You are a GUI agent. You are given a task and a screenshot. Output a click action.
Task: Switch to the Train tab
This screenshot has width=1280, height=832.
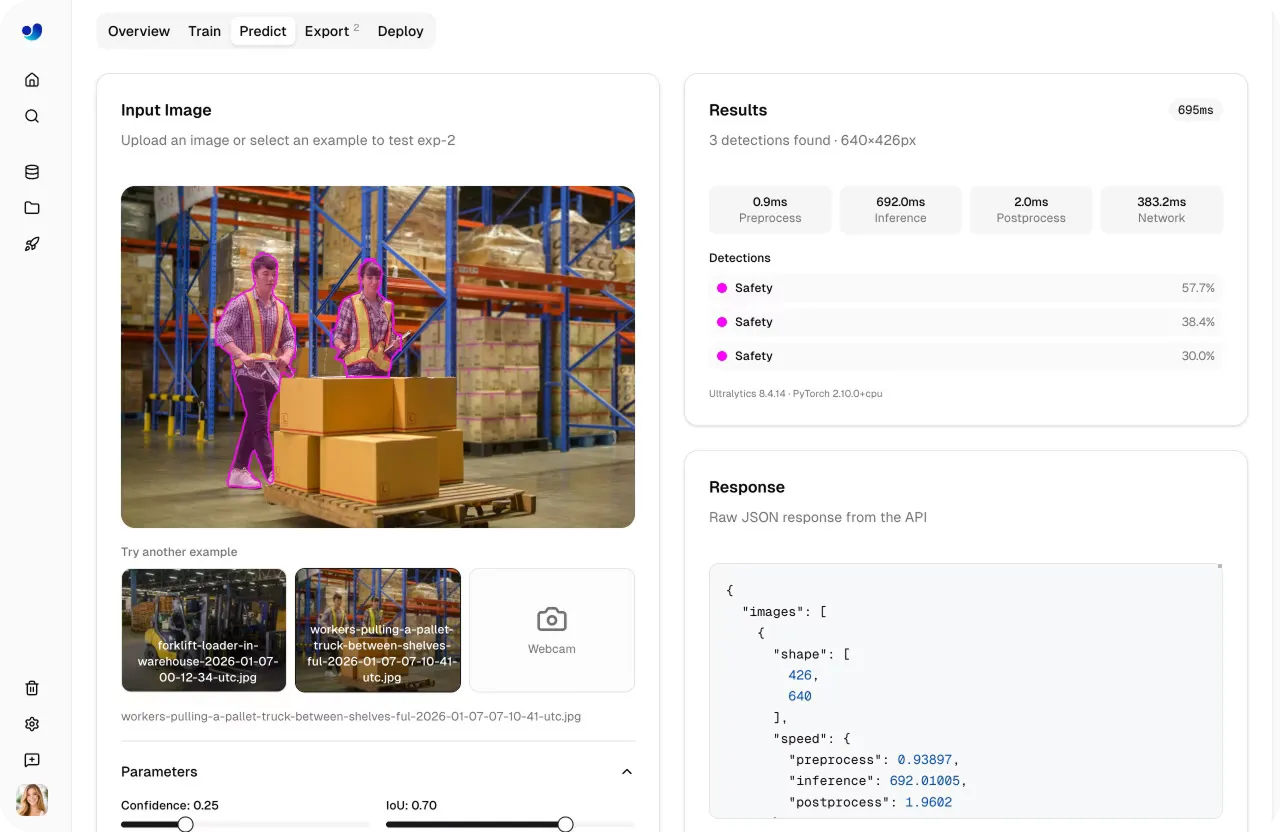coord(204,31)
